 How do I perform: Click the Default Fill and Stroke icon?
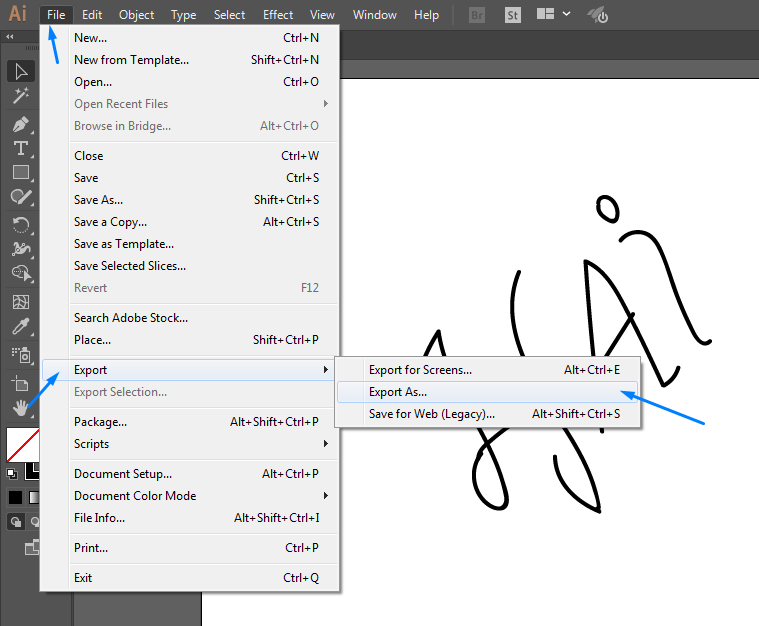coord(12,473)
